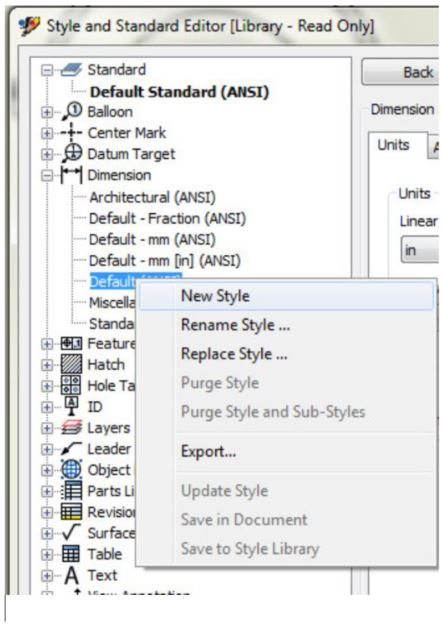This screenshot has height=624, width=442.
Task: Click the Surface checkmark icon
Action: [72, 532]
